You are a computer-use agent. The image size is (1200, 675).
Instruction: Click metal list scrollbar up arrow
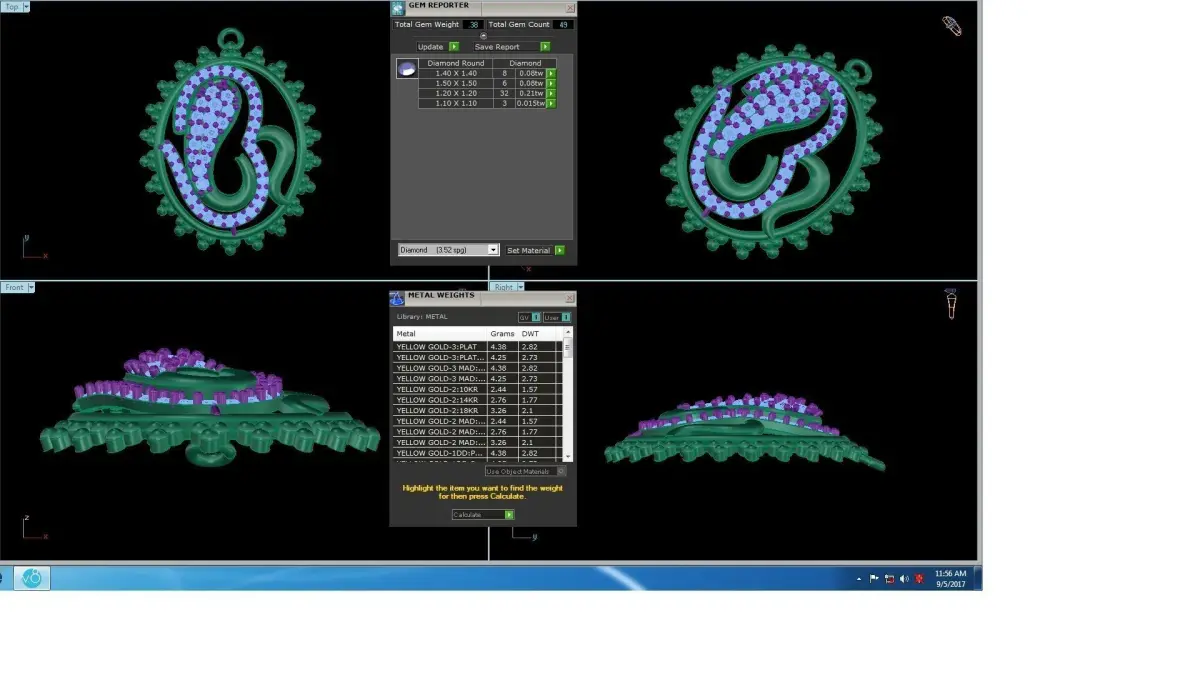pyautogui.click(x=568, y=332)
